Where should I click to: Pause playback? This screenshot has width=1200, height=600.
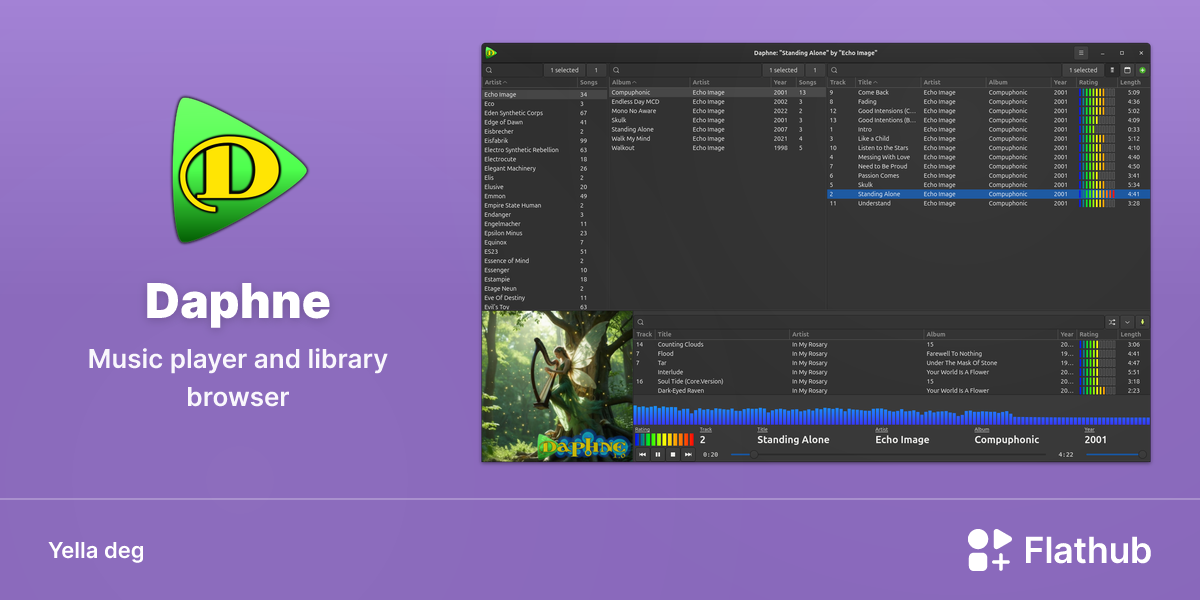[x=658, y=454]
